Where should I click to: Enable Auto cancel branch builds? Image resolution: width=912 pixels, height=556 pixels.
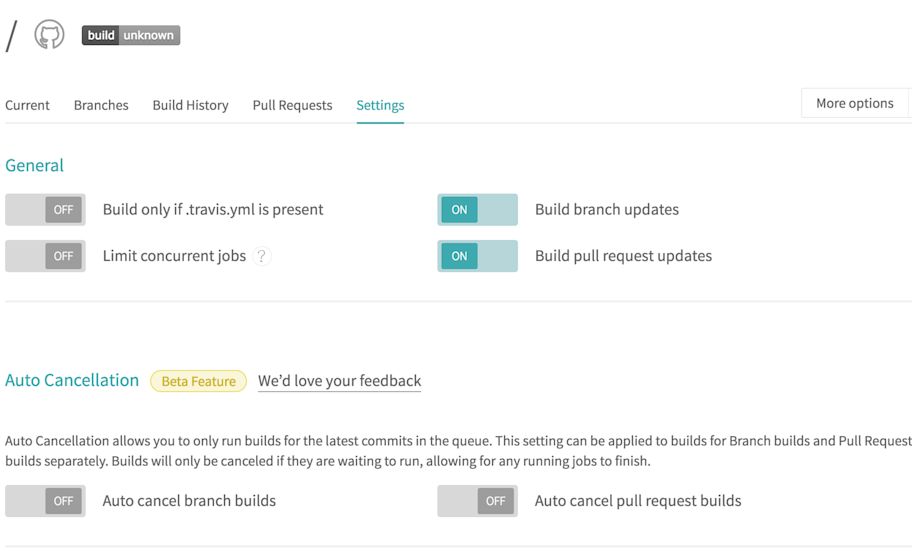tap(46, 501)
